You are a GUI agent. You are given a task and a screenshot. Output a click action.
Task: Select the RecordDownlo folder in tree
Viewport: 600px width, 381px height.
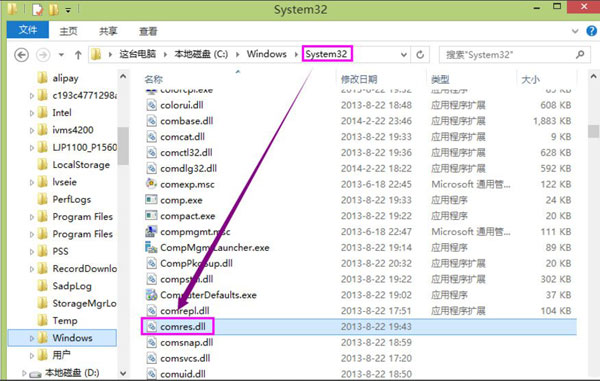point(85,269)
